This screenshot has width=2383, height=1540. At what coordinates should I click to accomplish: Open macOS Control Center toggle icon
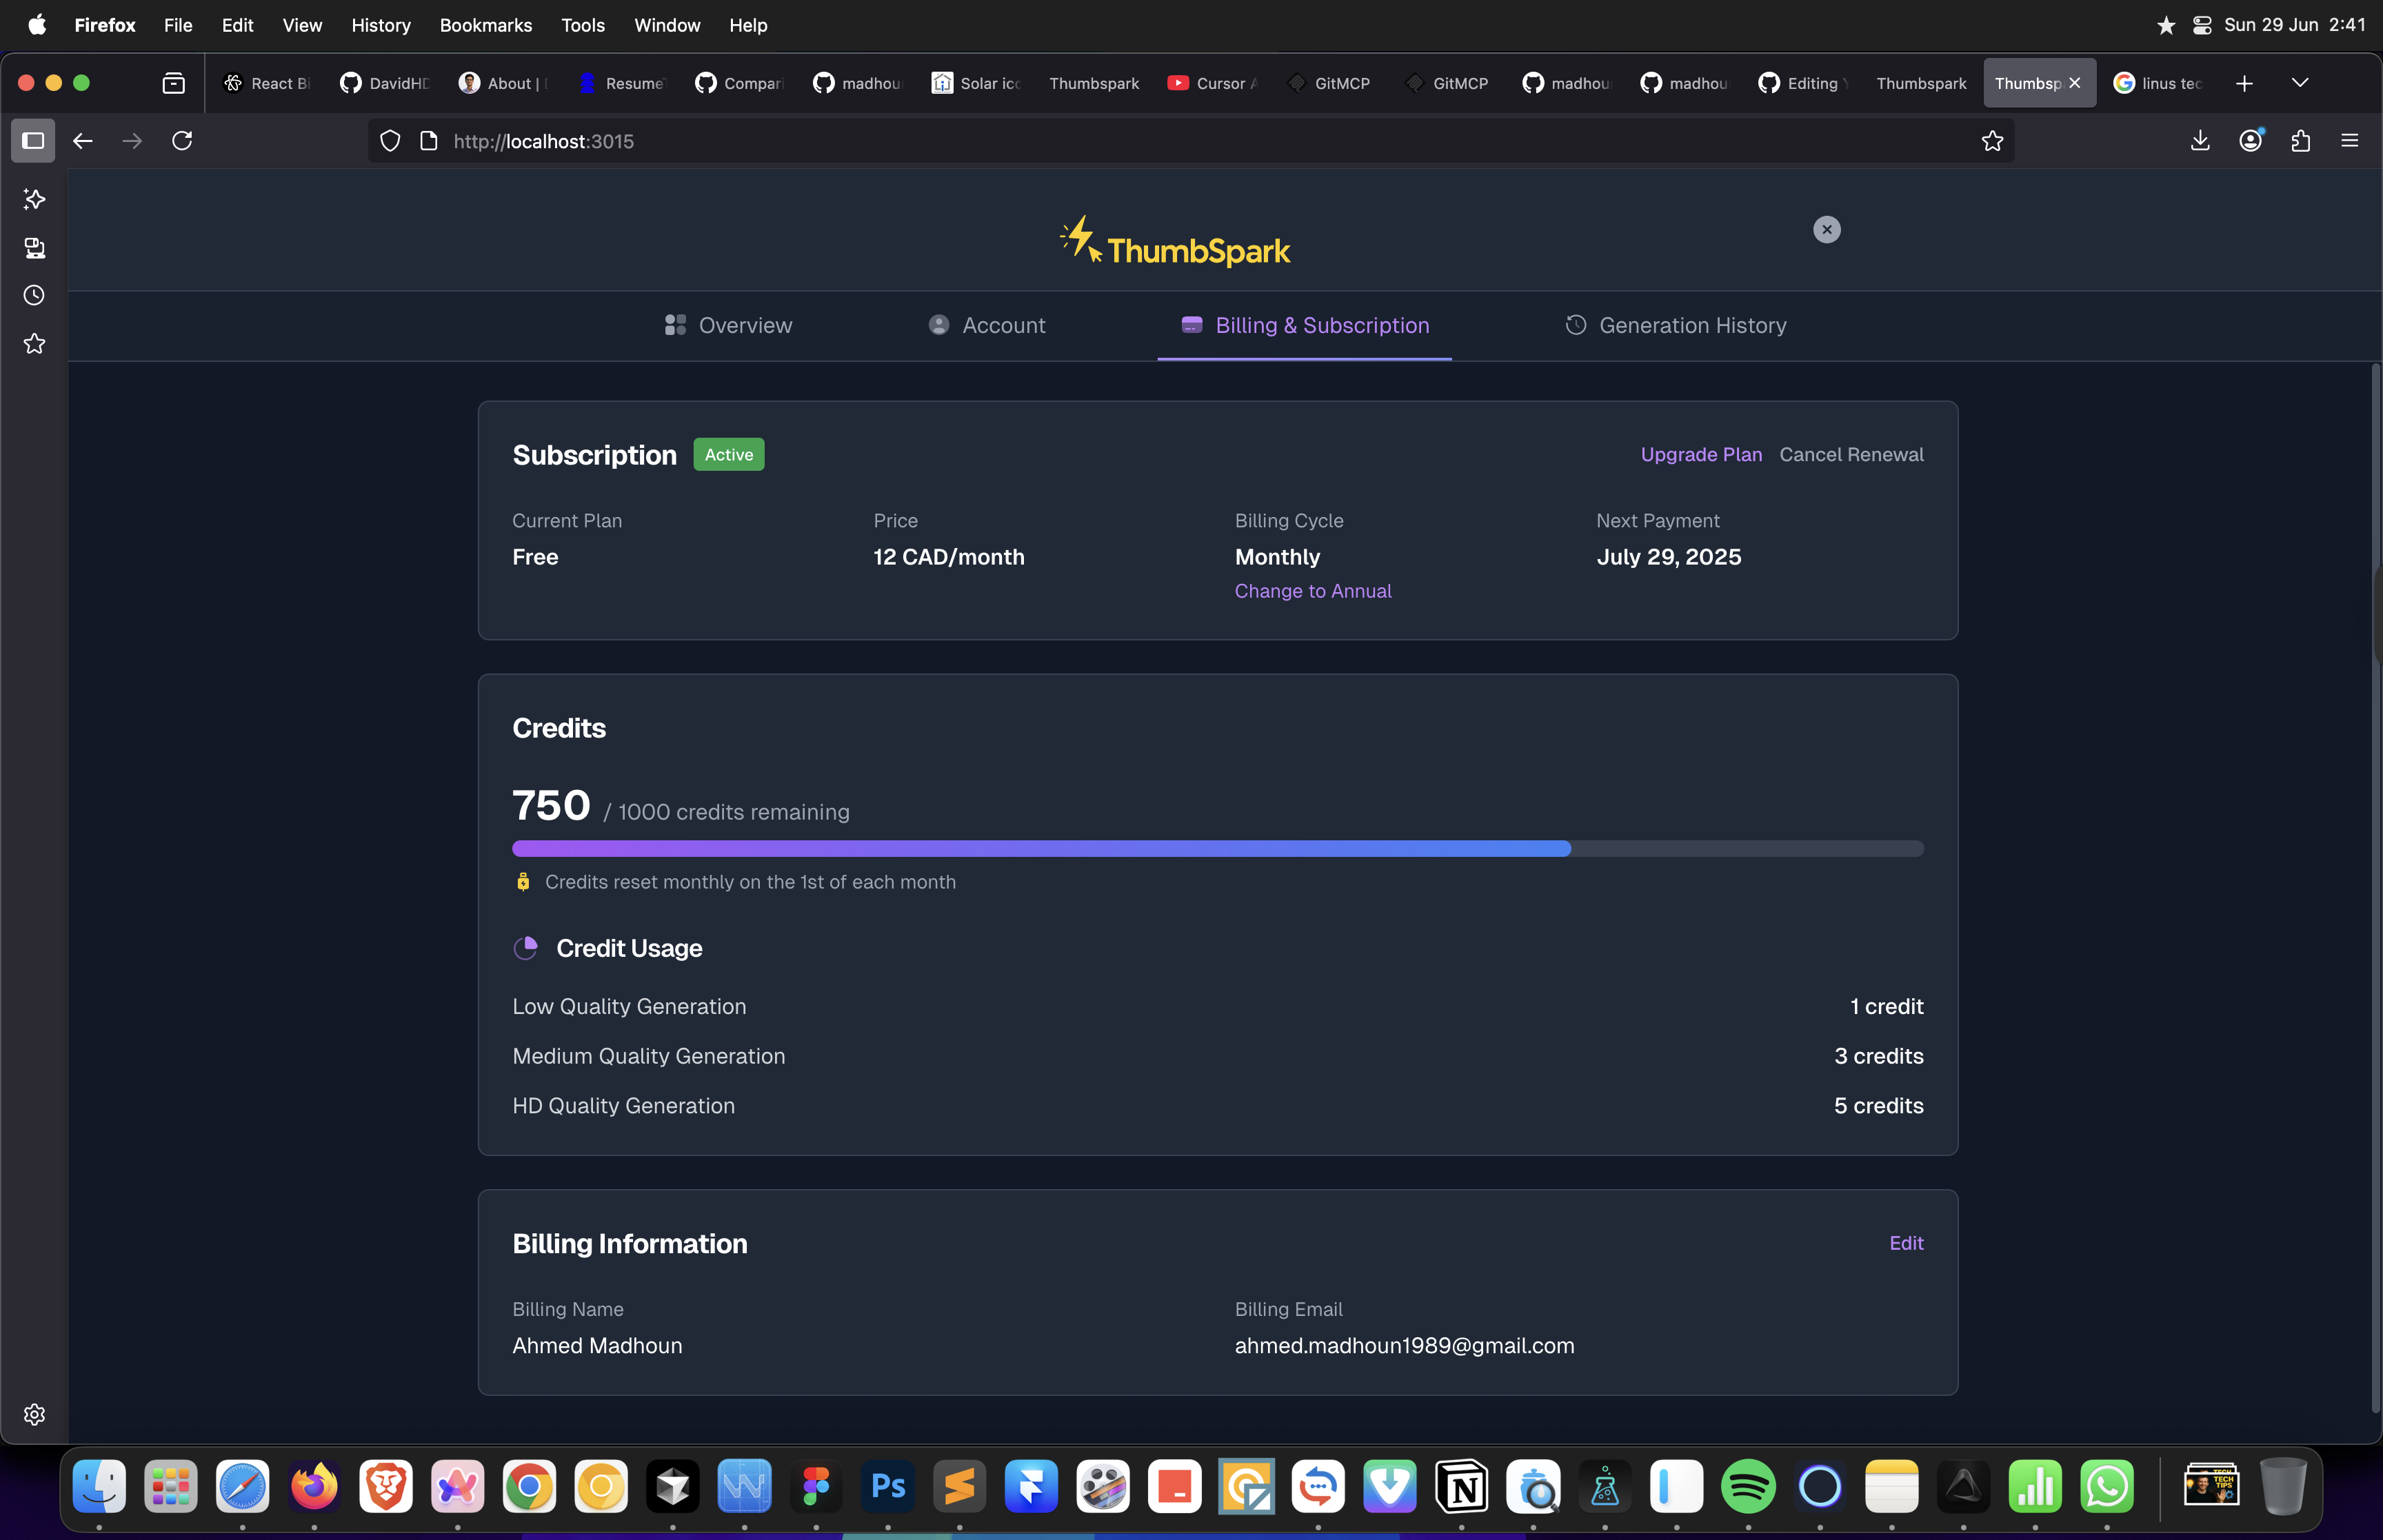pyautogui.click(x=2201, y=25)
